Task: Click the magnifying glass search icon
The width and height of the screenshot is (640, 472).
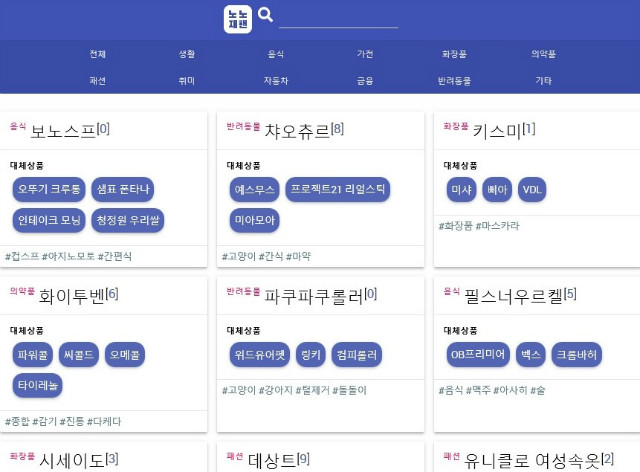Action: point(265,15)
